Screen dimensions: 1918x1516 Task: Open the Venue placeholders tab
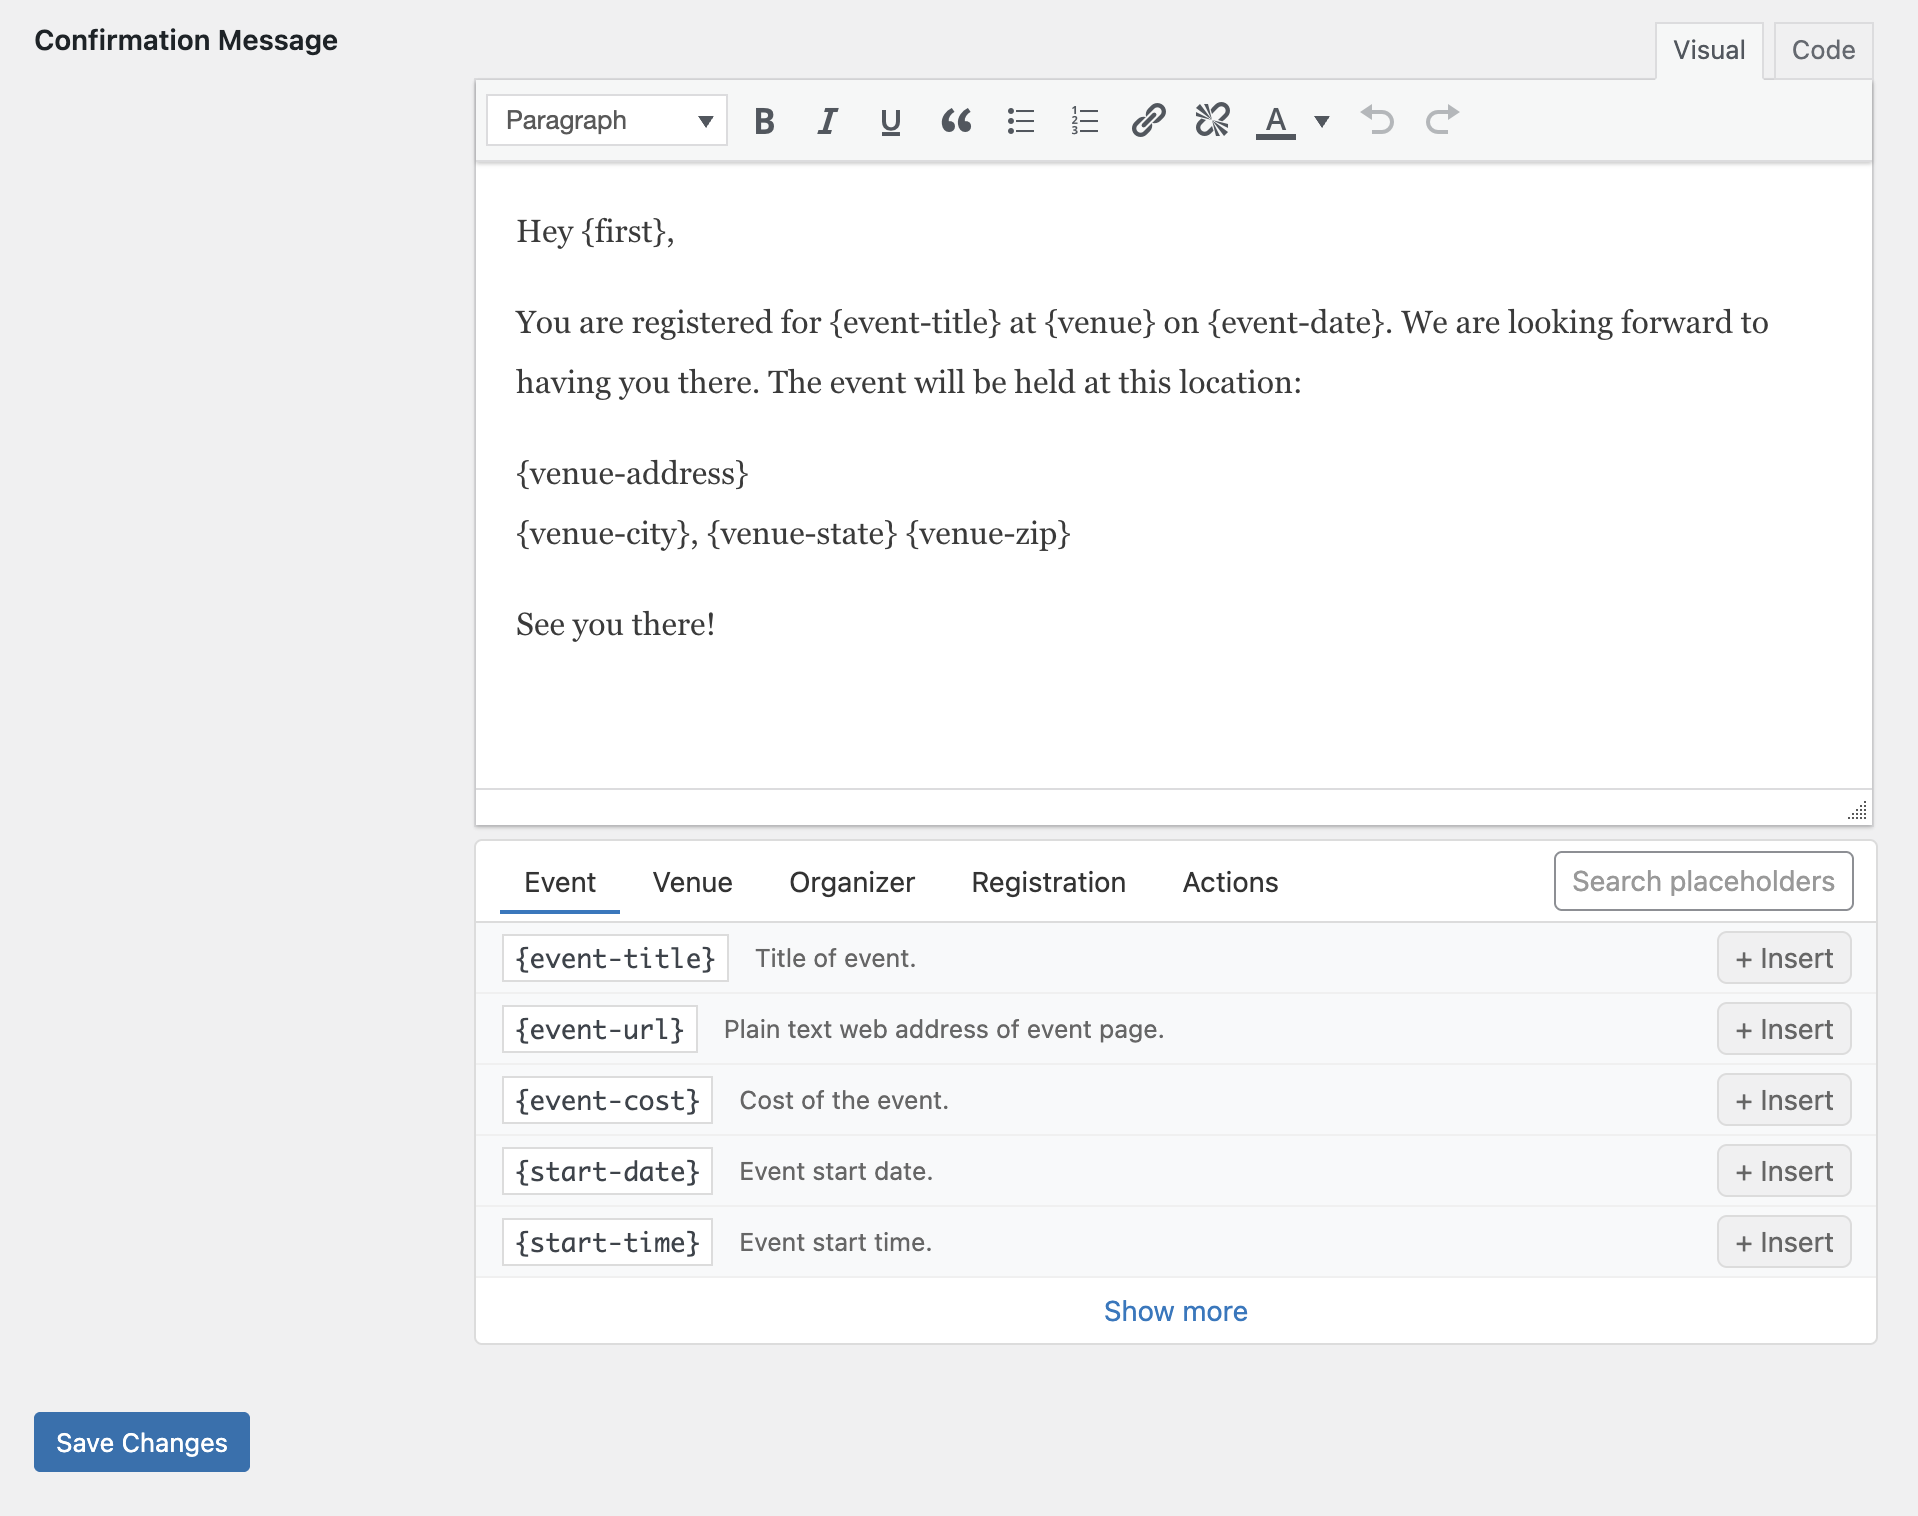pos(692,882)
